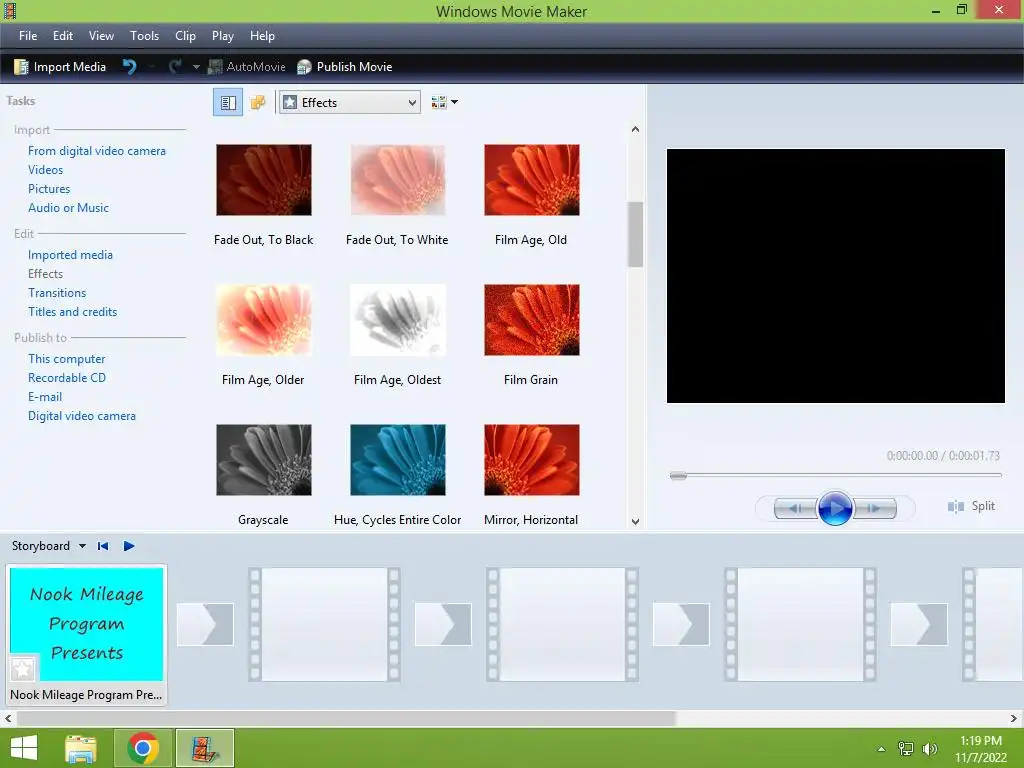Select the Fade Out, To White effect

point(398,180)
